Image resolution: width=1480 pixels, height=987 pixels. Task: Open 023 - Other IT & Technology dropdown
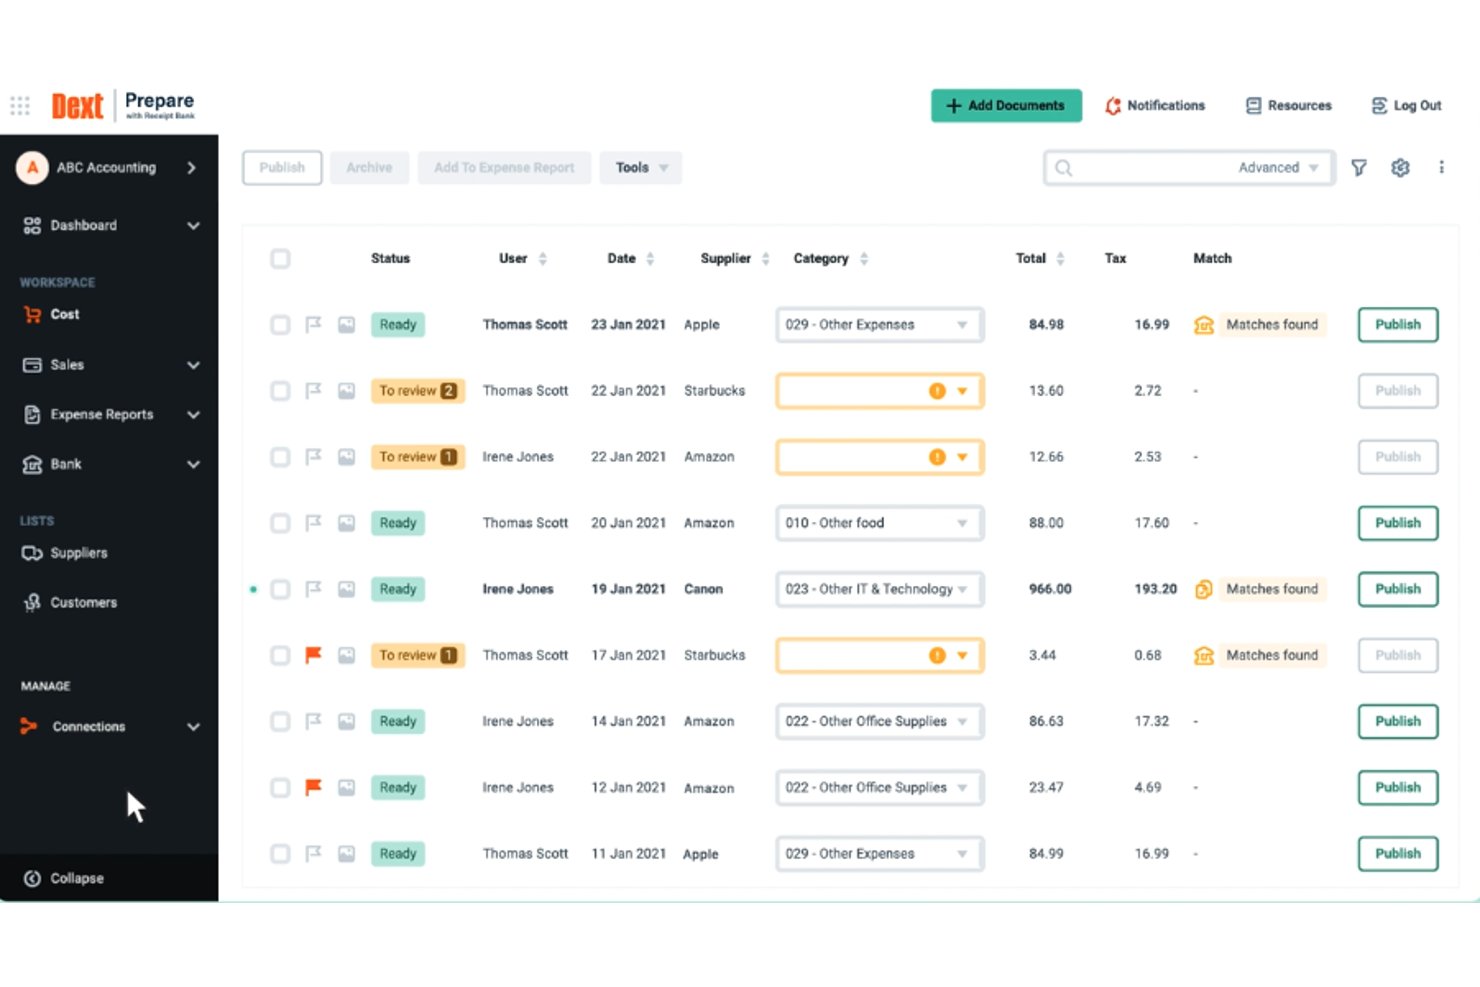click(x=880, y=589)
